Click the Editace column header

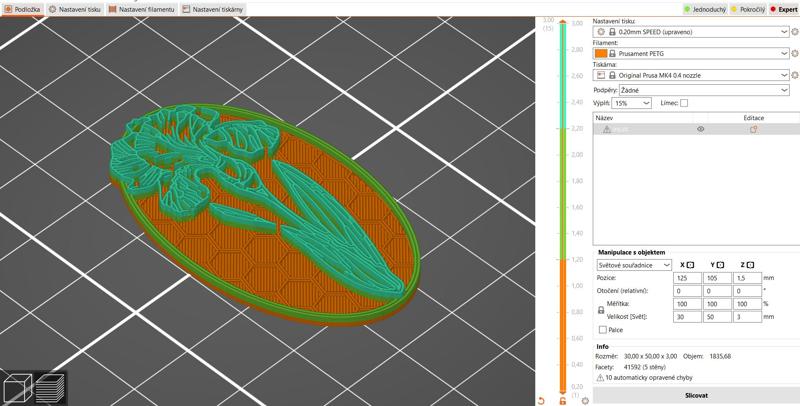pyautogui.click(x=754, y=118)
